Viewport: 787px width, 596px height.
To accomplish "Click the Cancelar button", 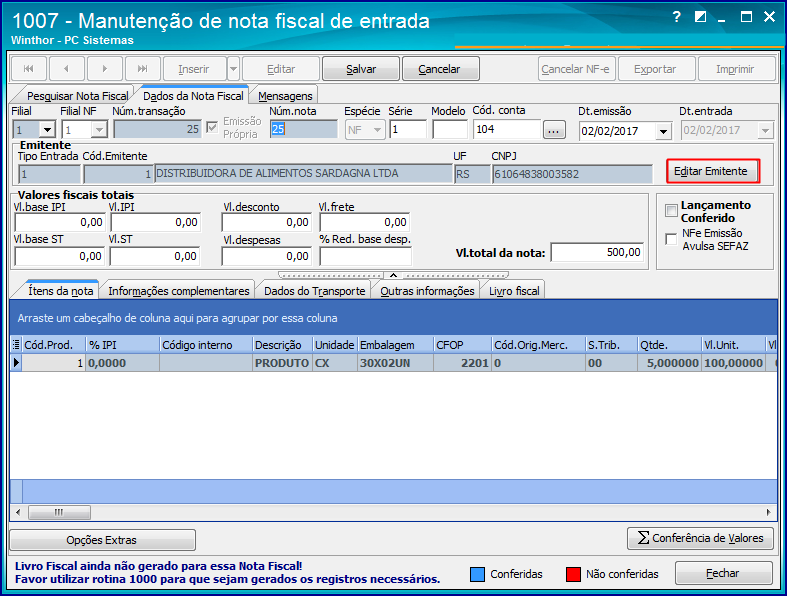I will tap(439, 69).
